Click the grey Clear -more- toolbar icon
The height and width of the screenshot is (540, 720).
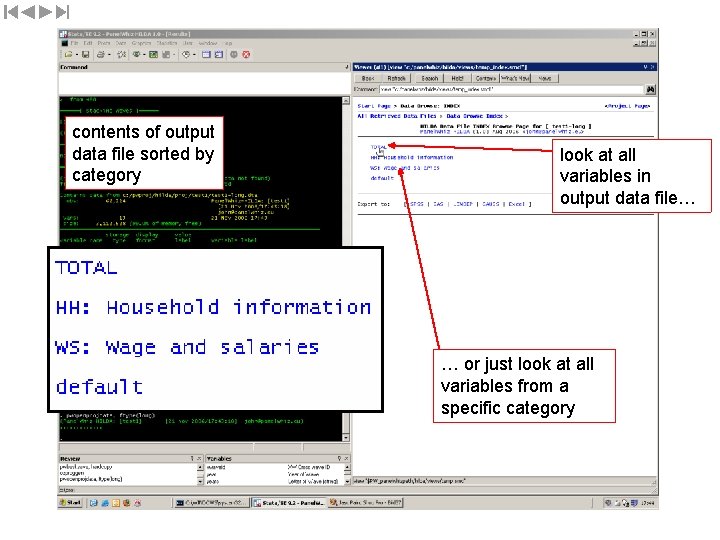pos(234,55)
